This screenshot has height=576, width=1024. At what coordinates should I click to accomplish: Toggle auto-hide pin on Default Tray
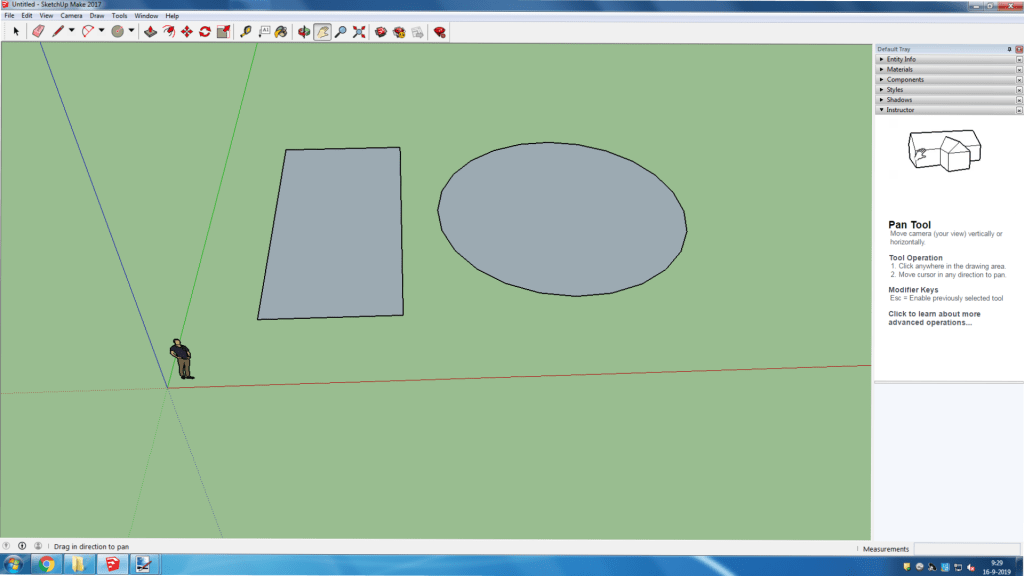[1009, 49]
